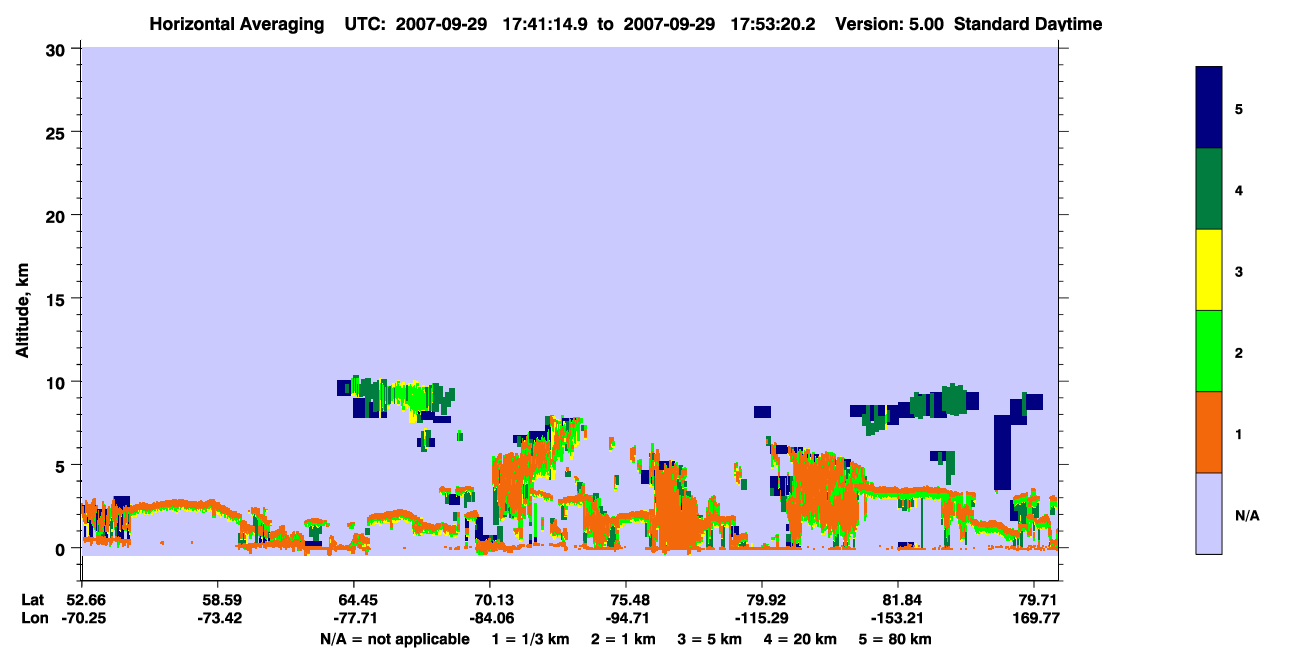Click the dark green color bar segment for level 4
The height and width of the screenshot is (667, 1300).
coord(1209,189)
